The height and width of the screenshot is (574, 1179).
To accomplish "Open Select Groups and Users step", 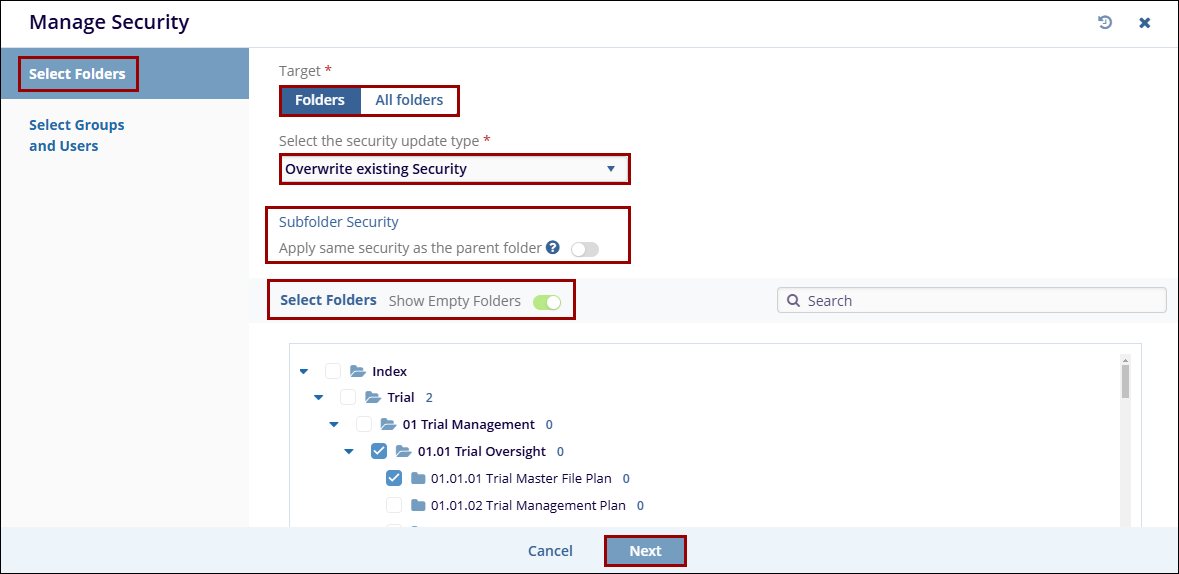I will click(x=77, y=135).
